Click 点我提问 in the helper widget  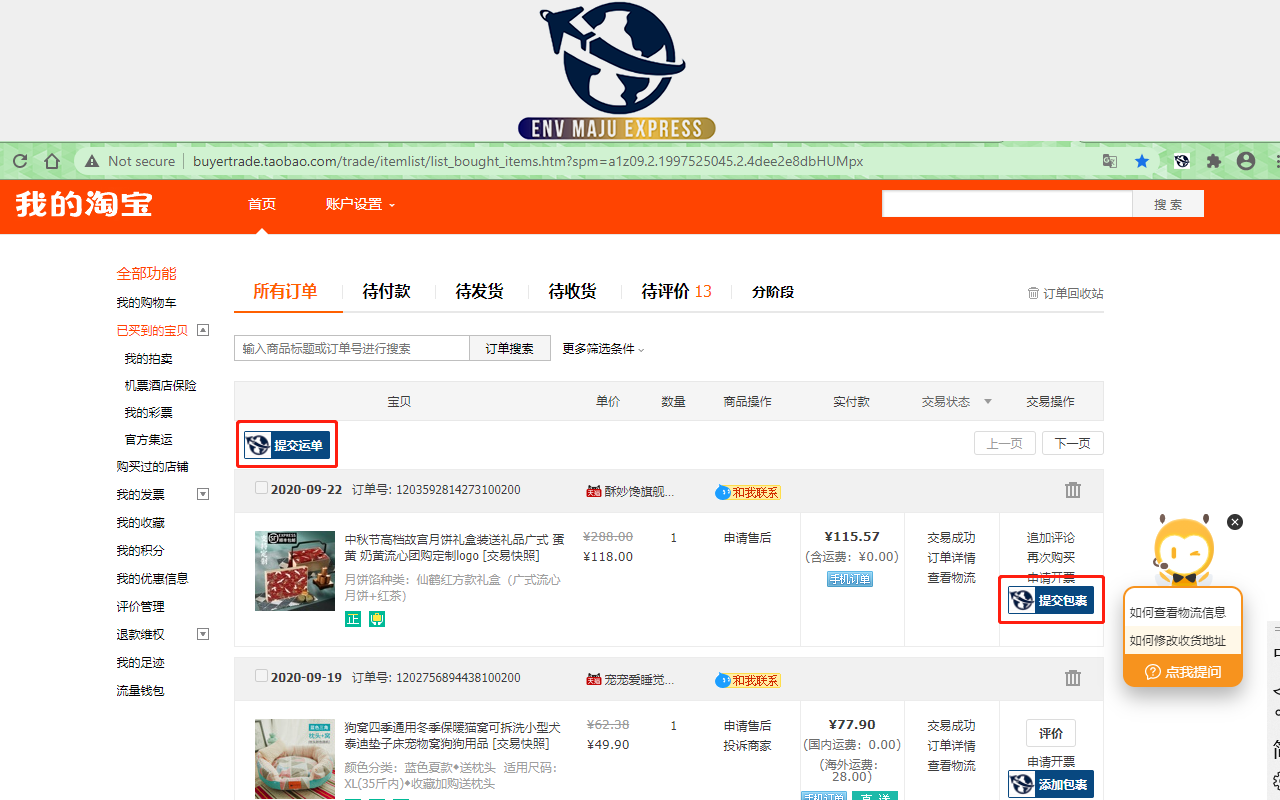tap(1183, 672)
